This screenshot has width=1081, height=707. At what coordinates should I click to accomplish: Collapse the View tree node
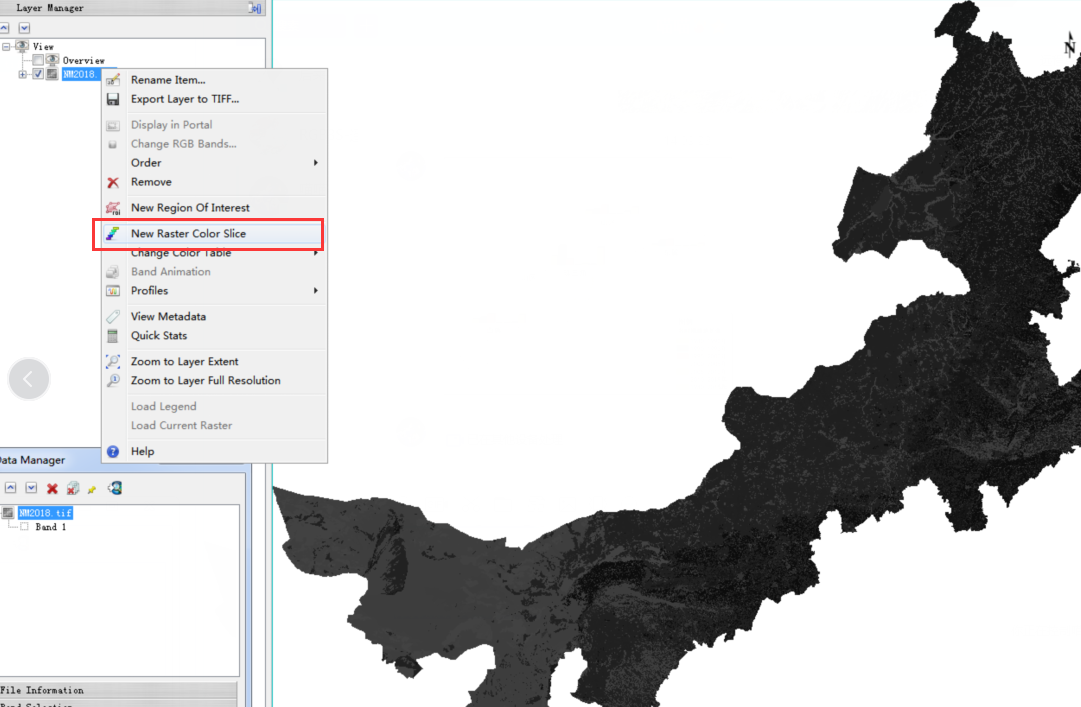pyautogui.click(x=6, y=47)
